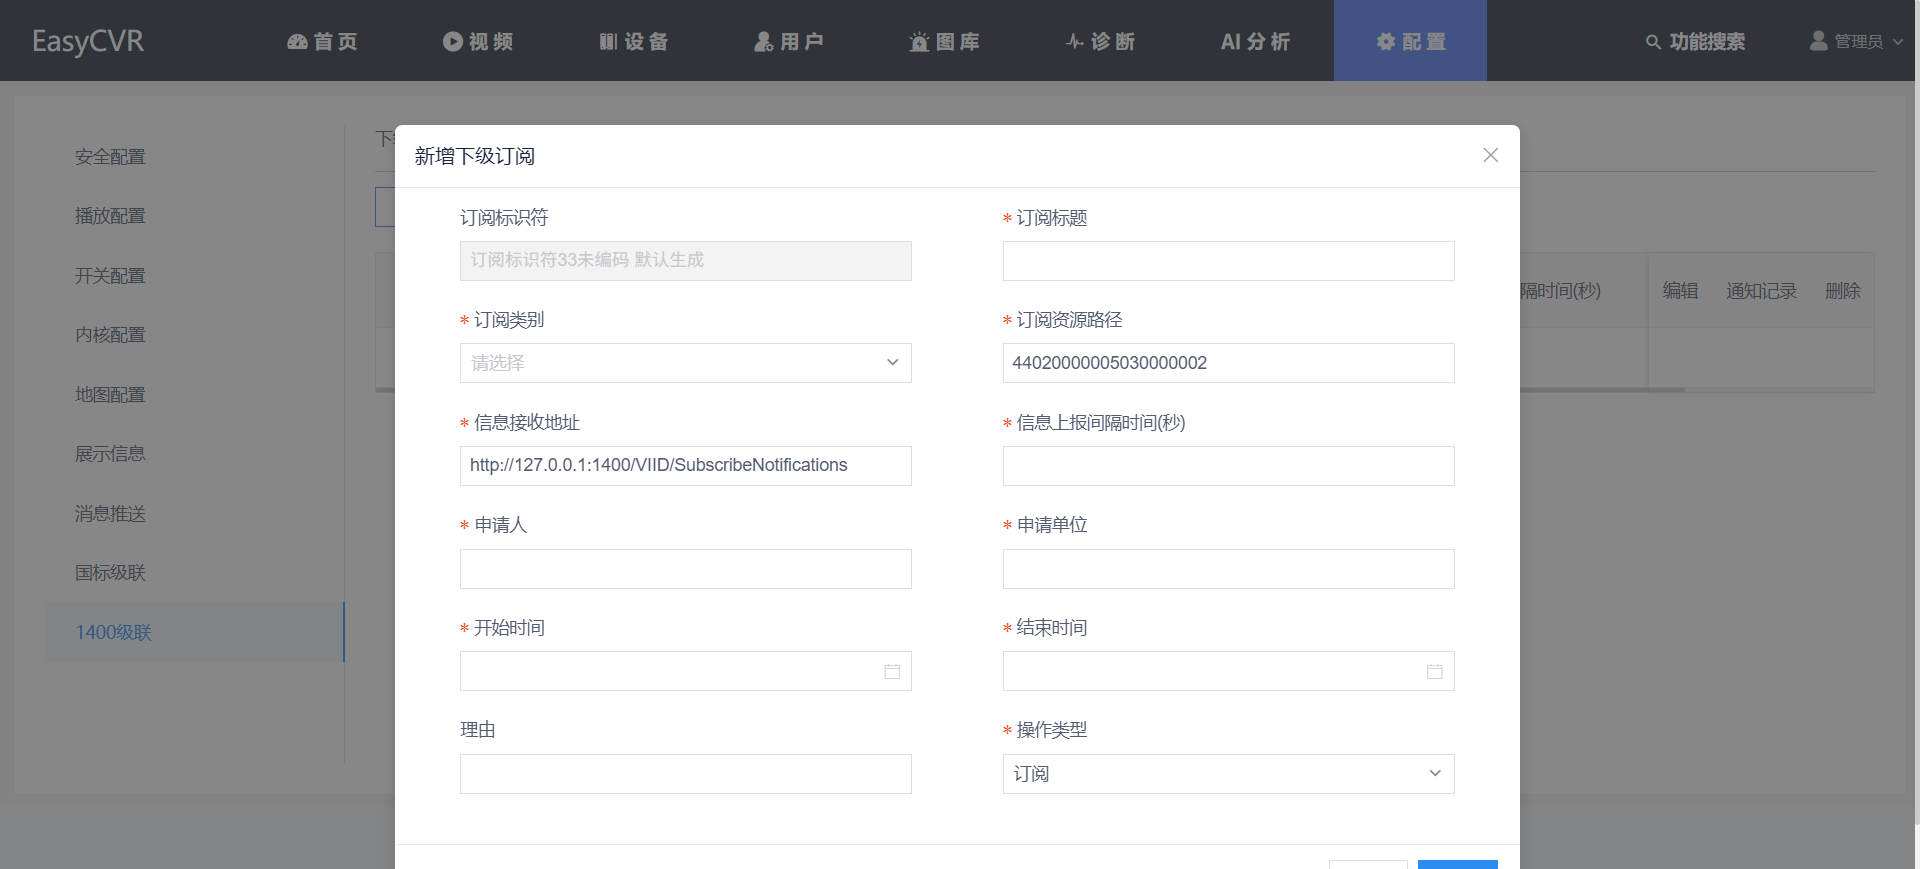The image size is (1920, 869).
Task: Click the 申请单位 input field
Action: pos(1228,569)
